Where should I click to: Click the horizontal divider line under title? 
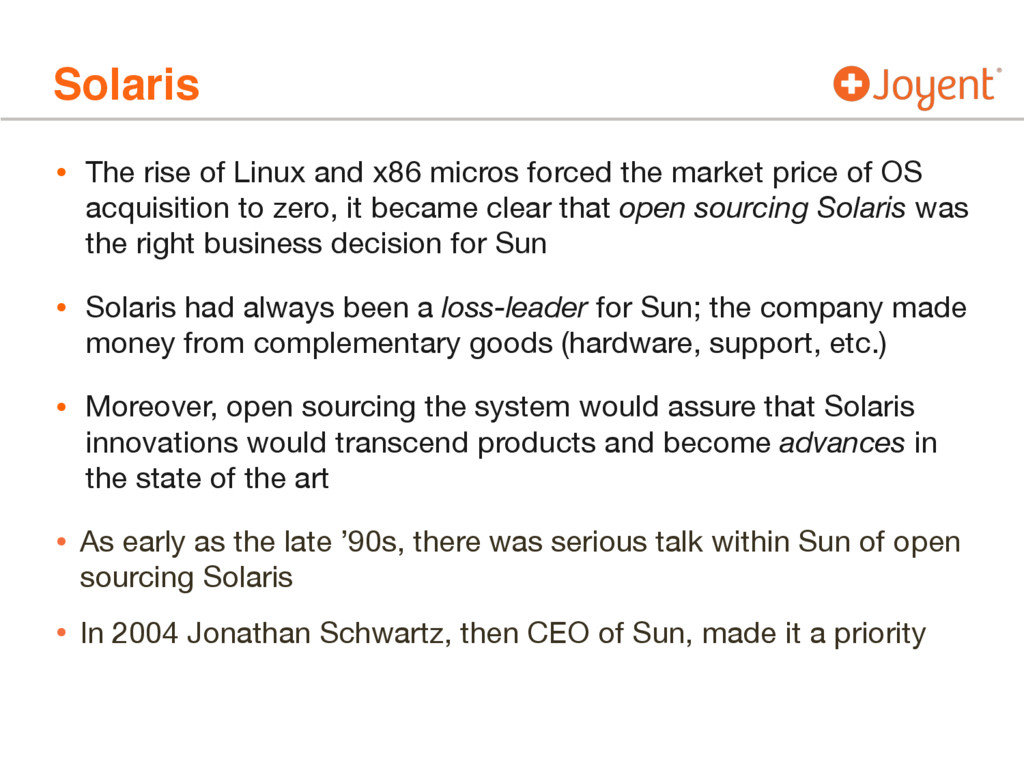coord(512,120)
